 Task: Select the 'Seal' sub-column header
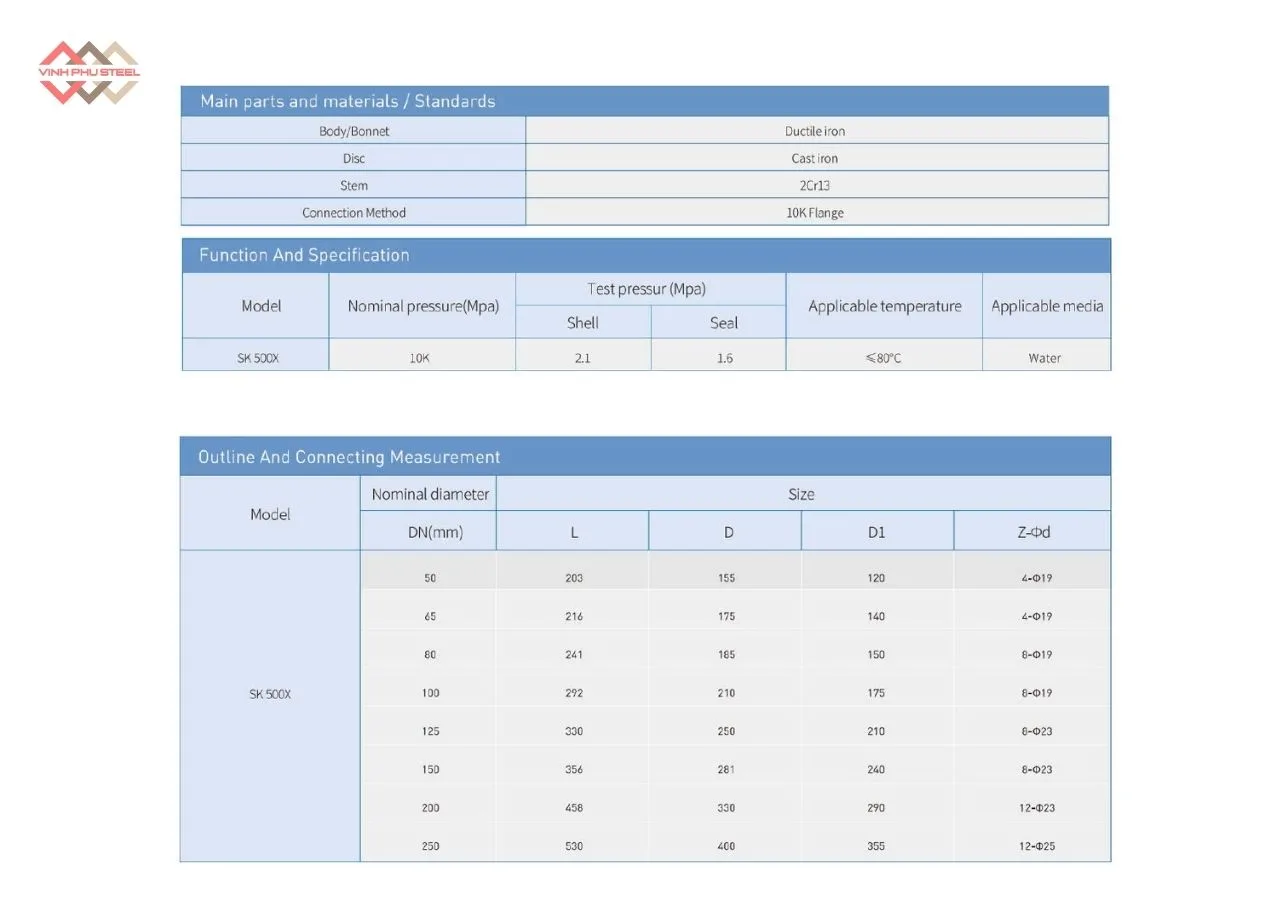(x=724, y=323)
